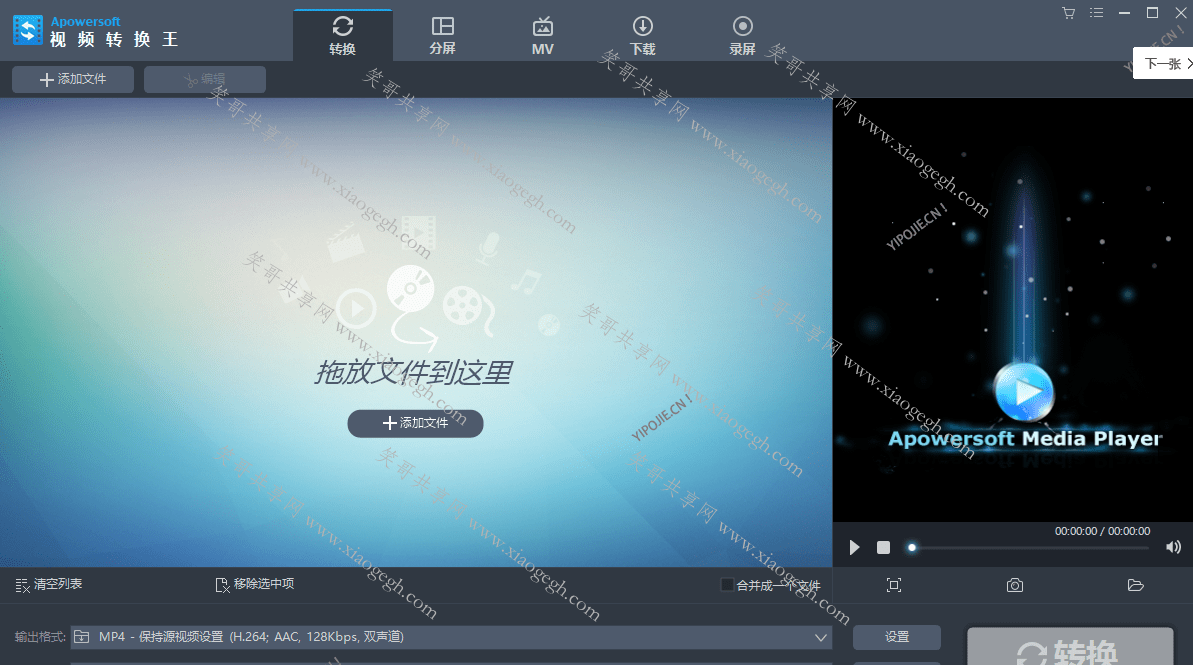Click 移除选中项 to remove selected items

[x=255, y=584]
